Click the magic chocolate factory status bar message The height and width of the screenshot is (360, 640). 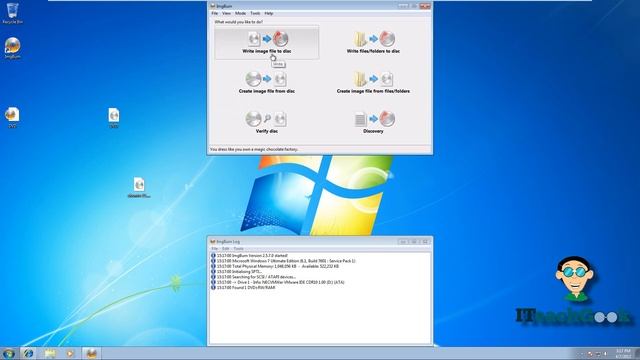click(x=253, y=150)
